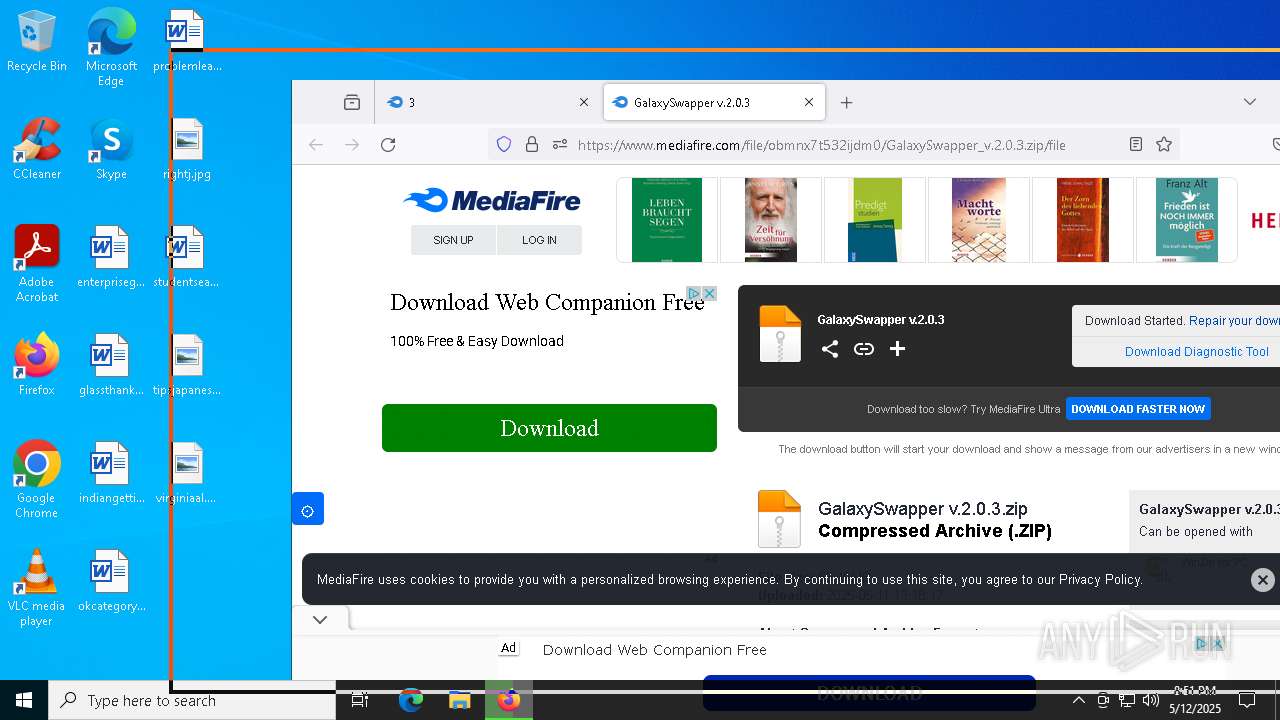1280x720 pixels.
Task: Toggle reader view in address bar
Action: (x=1136, y=145)
